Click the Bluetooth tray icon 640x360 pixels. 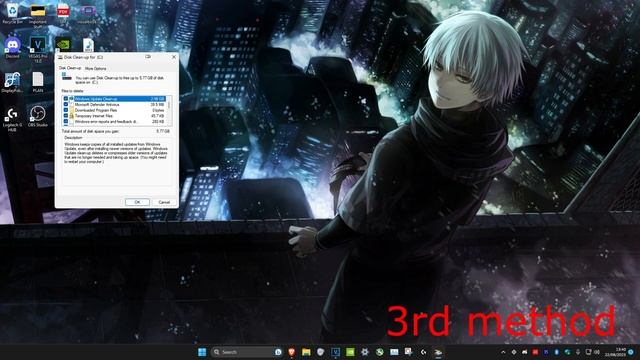coord(557,352)
